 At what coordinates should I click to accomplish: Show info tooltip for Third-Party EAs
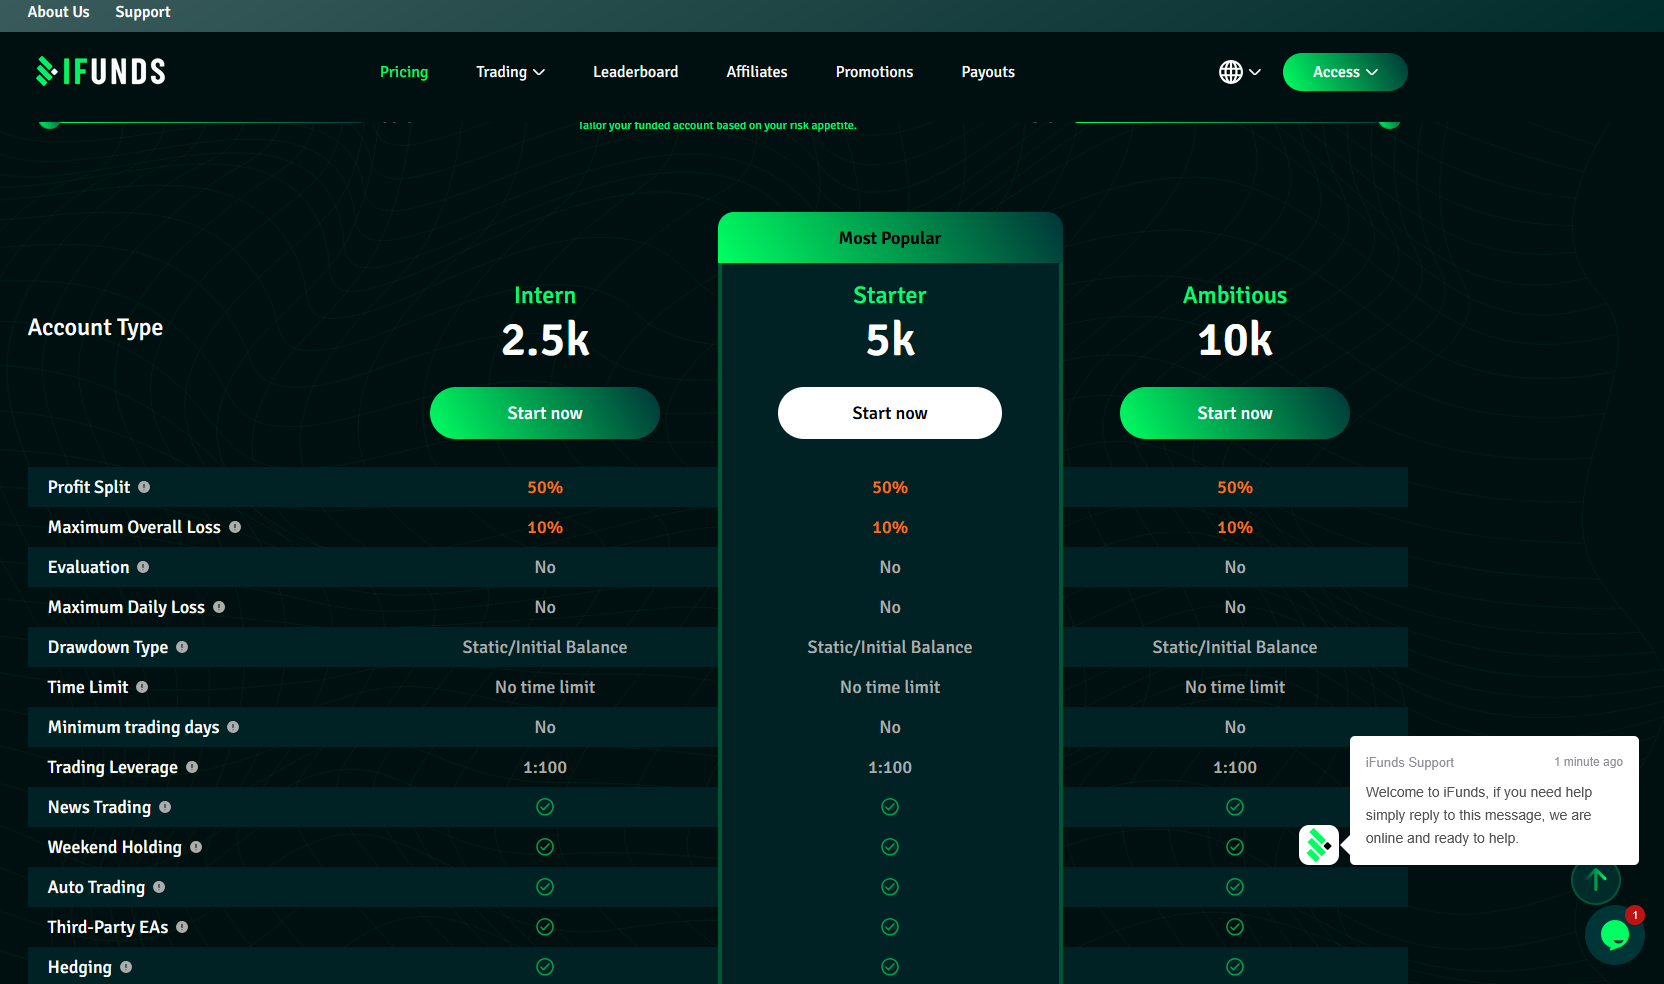tap(182, 927)
